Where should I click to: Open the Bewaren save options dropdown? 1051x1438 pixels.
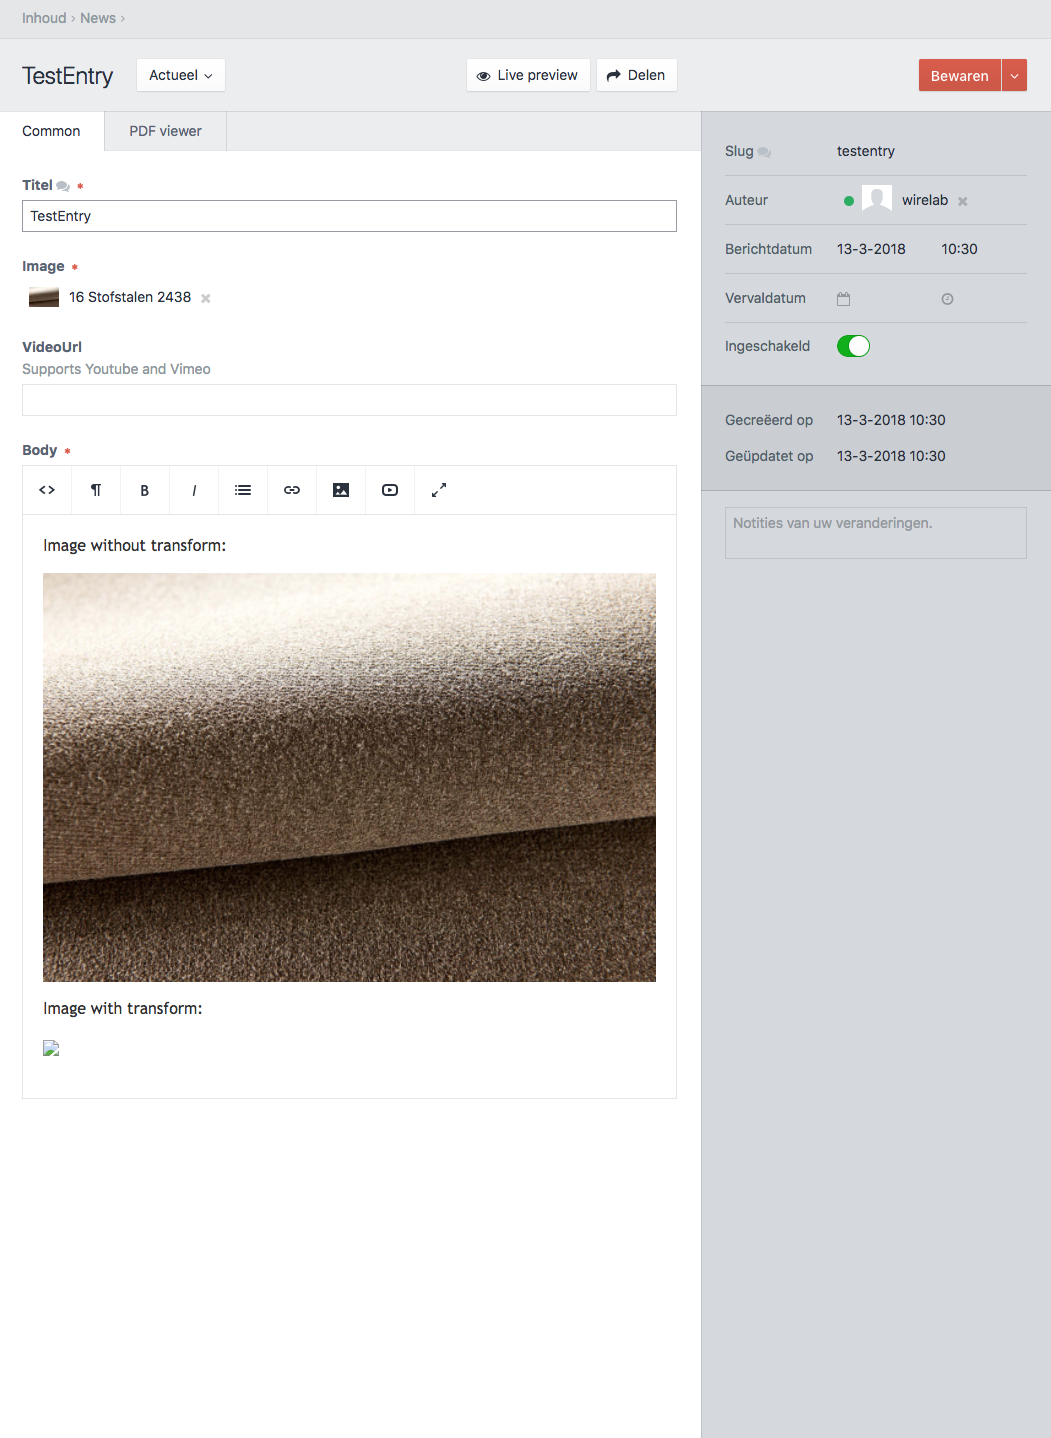tap(1013, 75)
